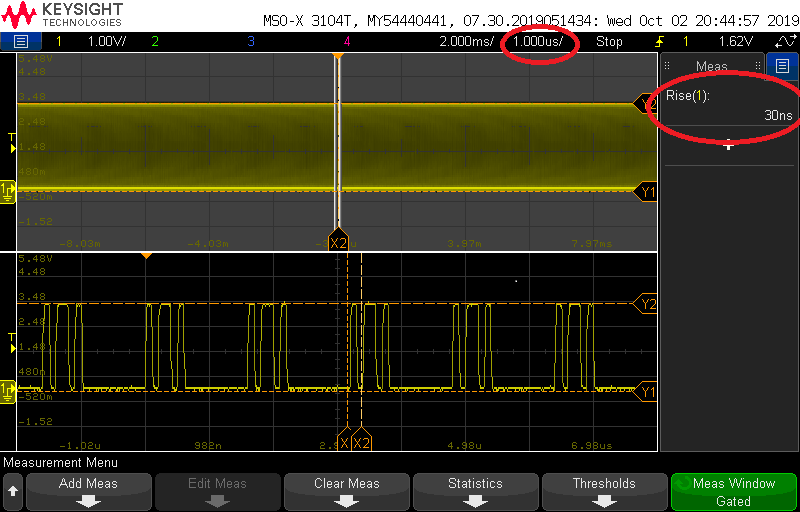Select the channel 1 ground reference marker
Viewport: 800px width, 512px height.
click(x=8, y=188)
